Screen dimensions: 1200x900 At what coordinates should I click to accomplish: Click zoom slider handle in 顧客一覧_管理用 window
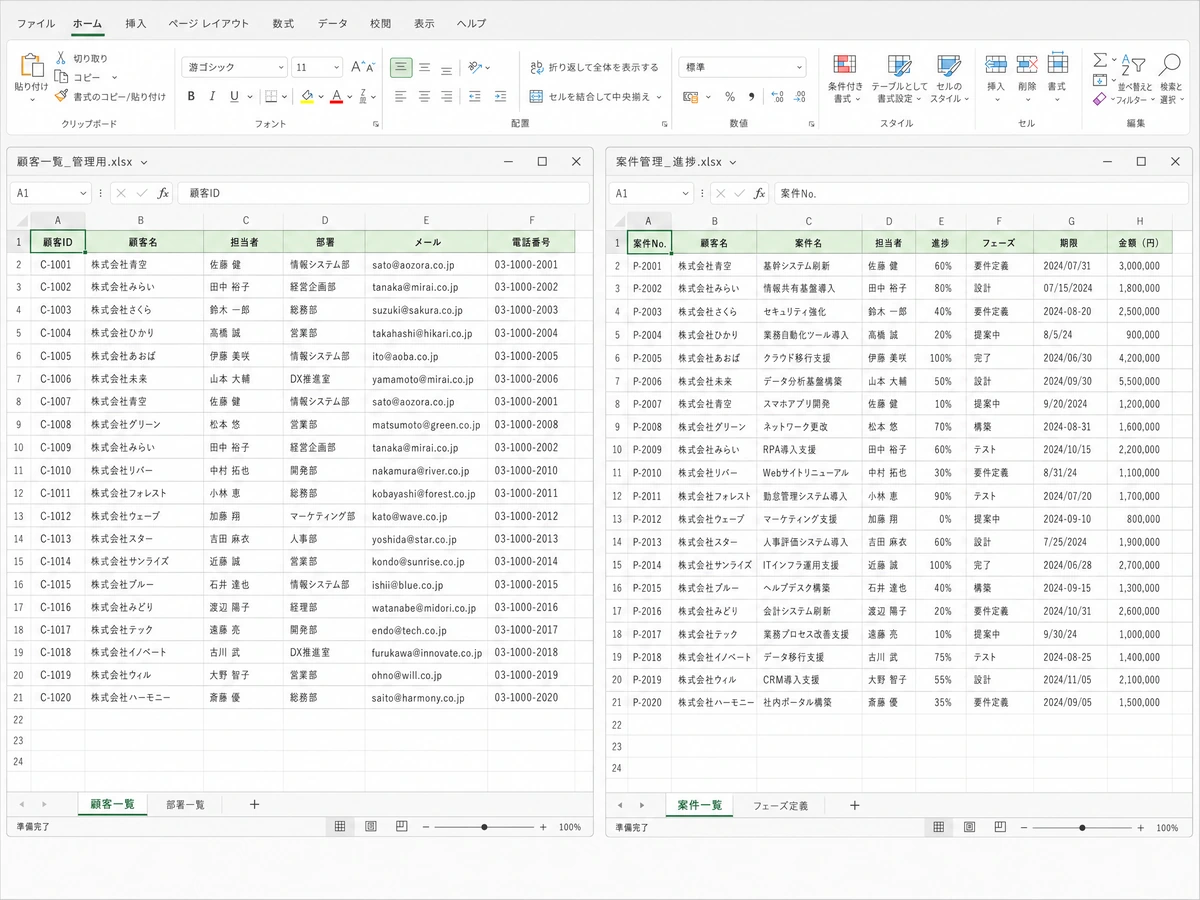(484, 827)
